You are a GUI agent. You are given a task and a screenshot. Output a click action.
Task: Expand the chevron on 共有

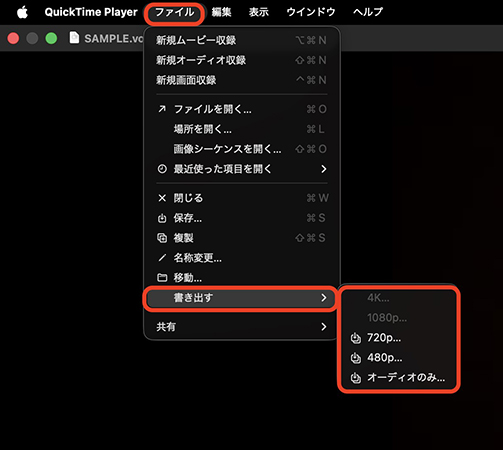[x=324, y=327]
